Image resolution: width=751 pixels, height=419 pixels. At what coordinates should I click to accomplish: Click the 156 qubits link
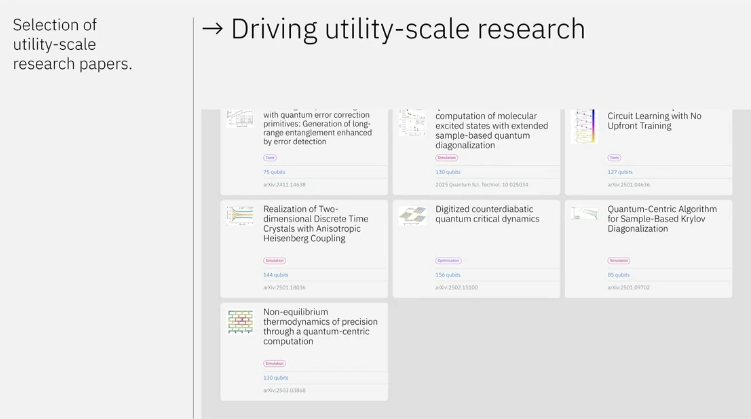(447, 274)
